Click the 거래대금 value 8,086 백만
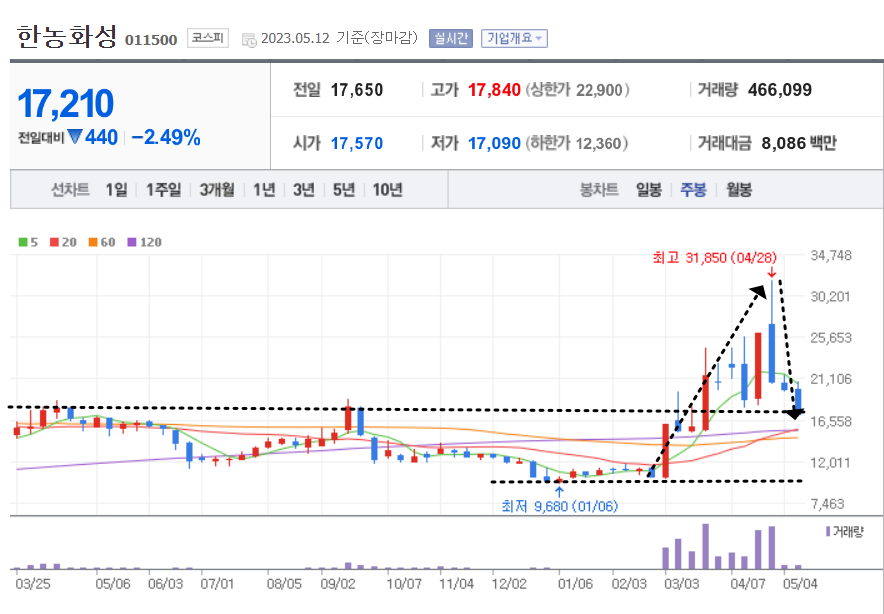Viewport: 884px width, 614px height. coord(799,143)
